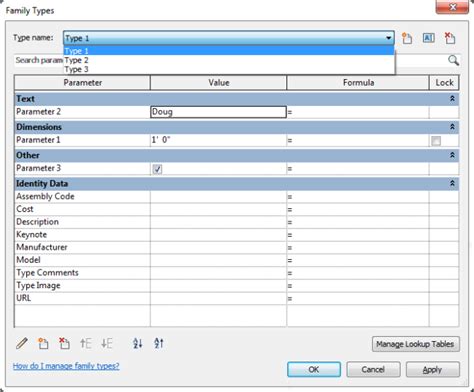The width and height of the screenshot is (474, 392).
Task: Click the New Parameter icon at bottom
Action: pyautogui.click(x=43, y=343)
